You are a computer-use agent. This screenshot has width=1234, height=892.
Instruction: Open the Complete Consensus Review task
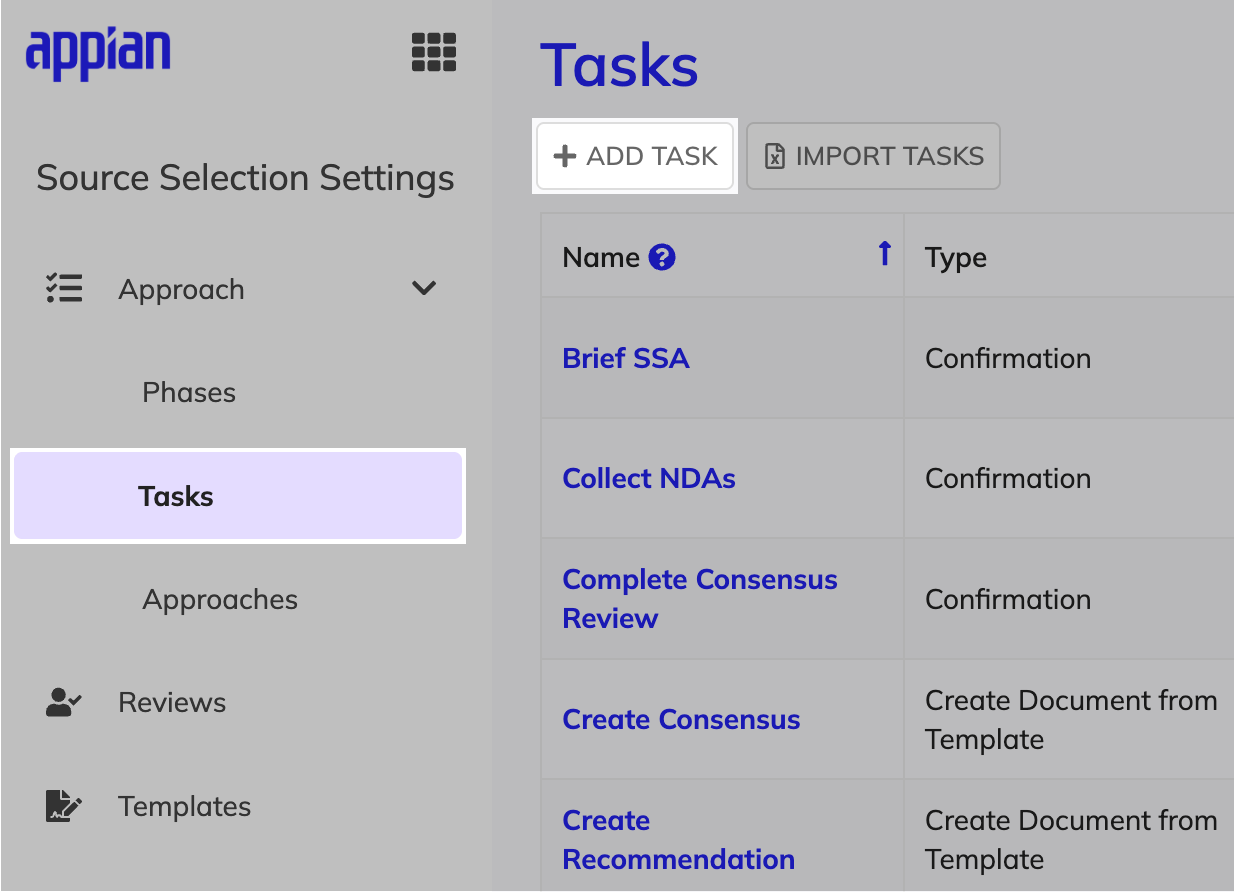tap(700, 598)
